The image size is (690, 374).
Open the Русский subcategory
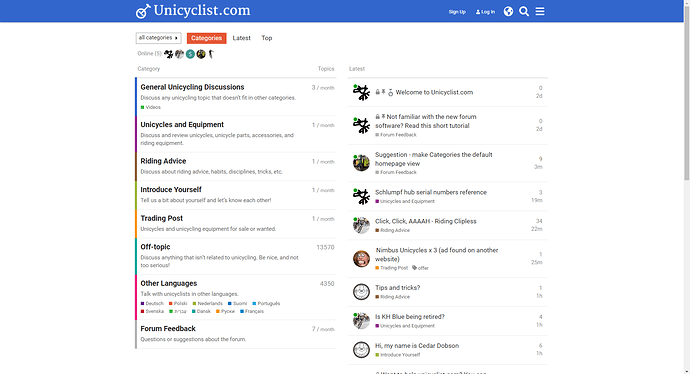(225, 312)
